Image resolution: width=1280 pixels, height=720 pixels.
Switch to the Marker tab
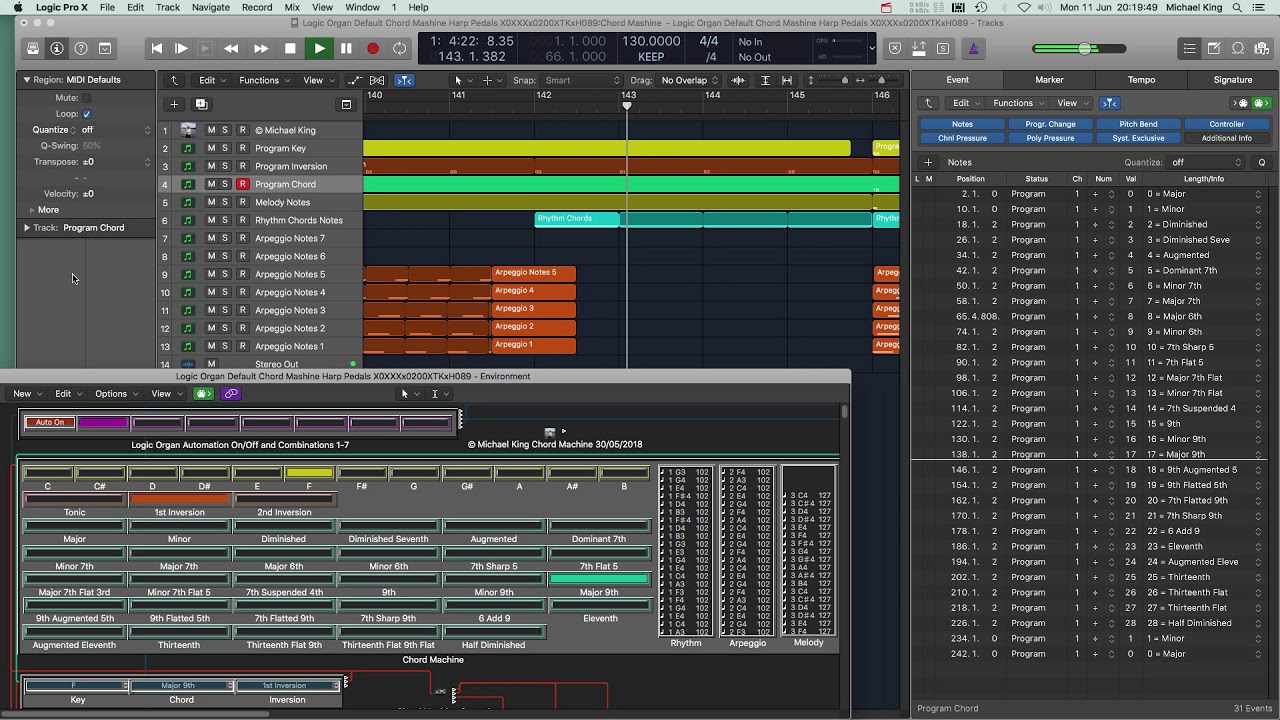coord(1049,80)
